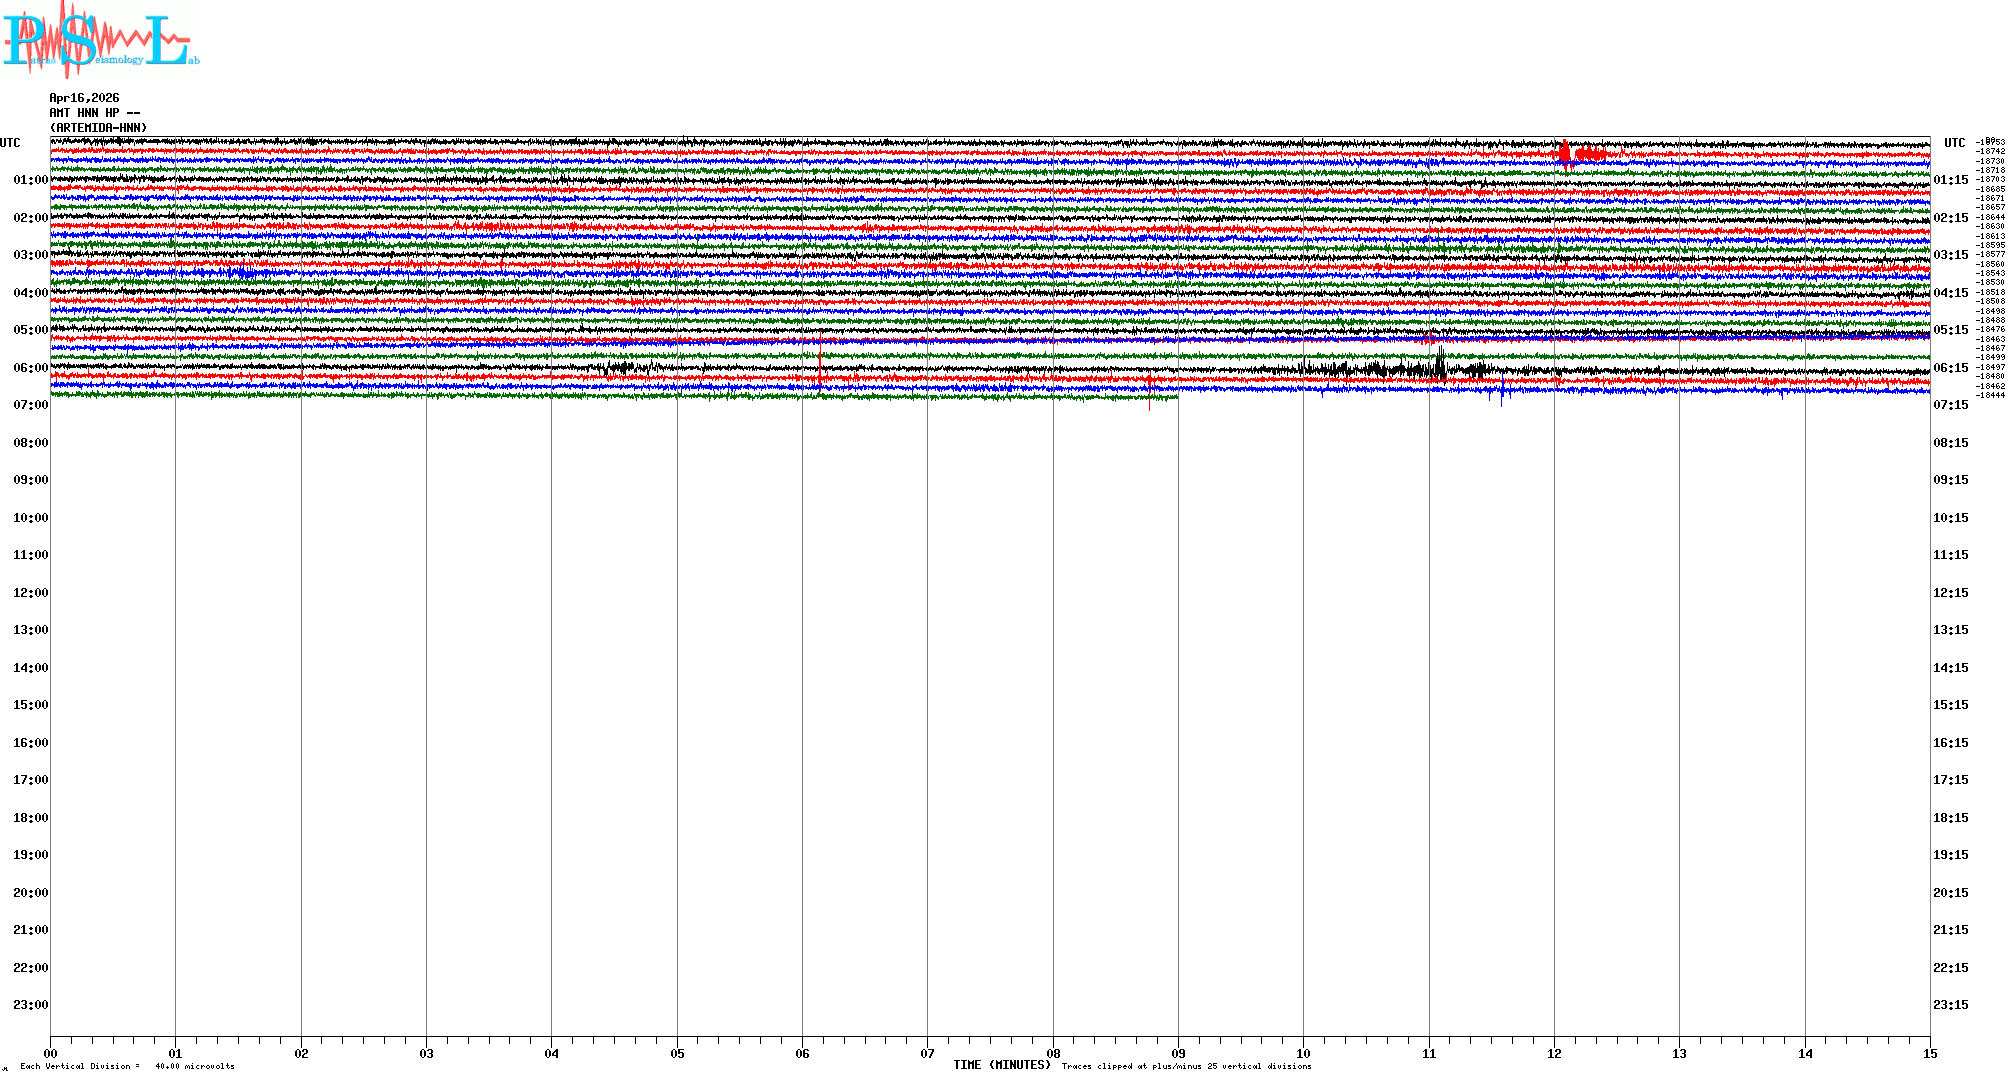Screen dimensions: 2010x1080
Task: Click the 12:00 hour label on left axis
Action: (30, 593)
